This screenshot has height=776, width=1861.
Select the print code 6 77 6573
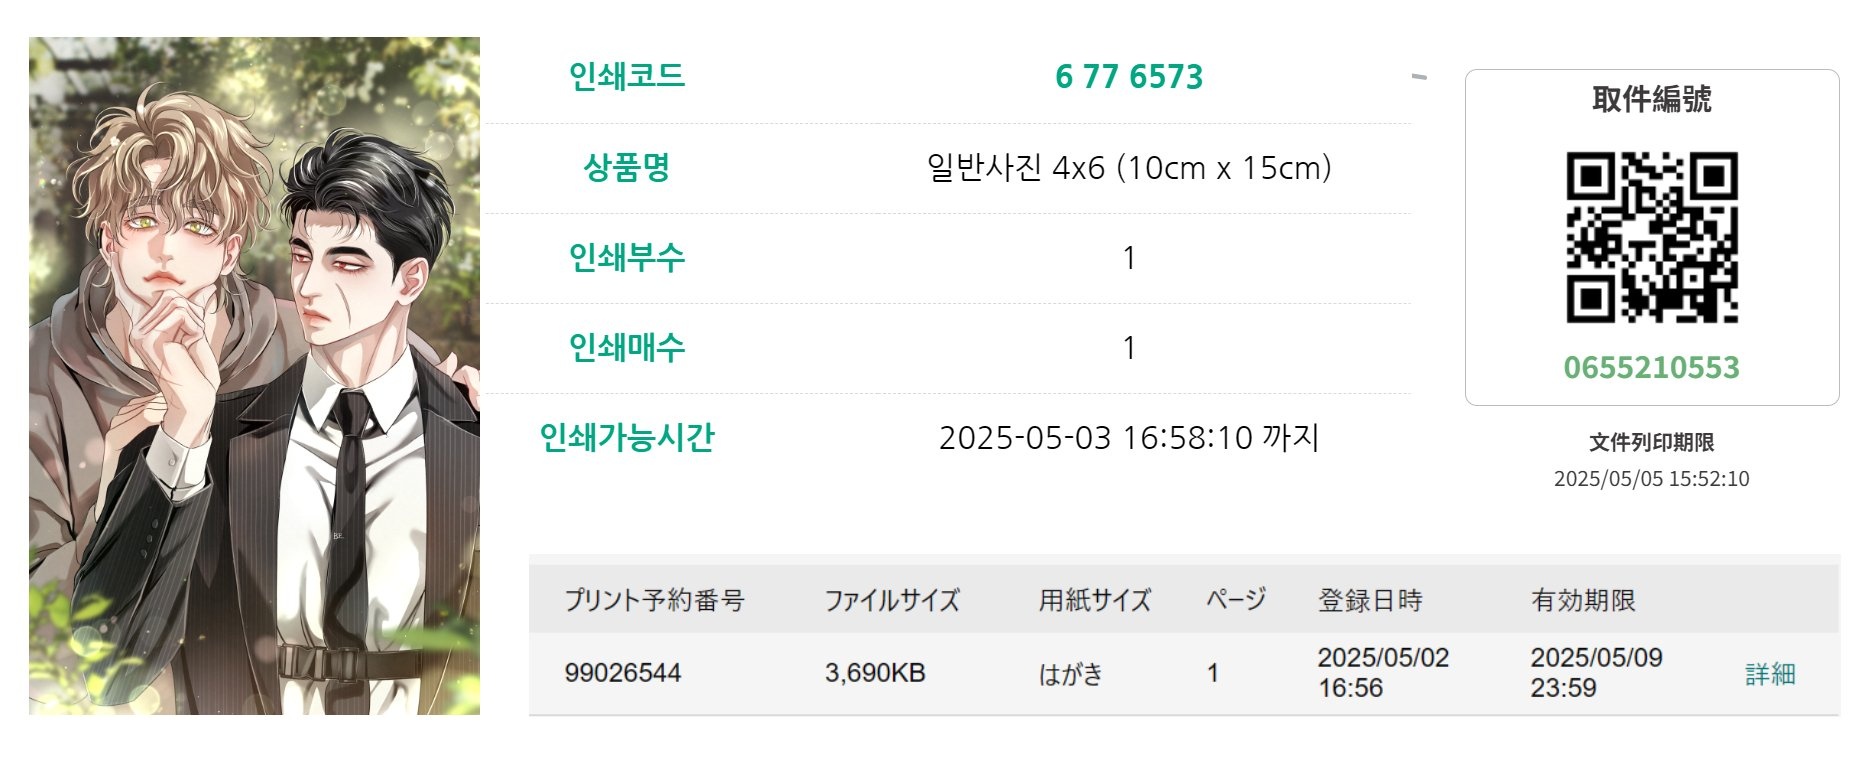tap(1129, 77)
